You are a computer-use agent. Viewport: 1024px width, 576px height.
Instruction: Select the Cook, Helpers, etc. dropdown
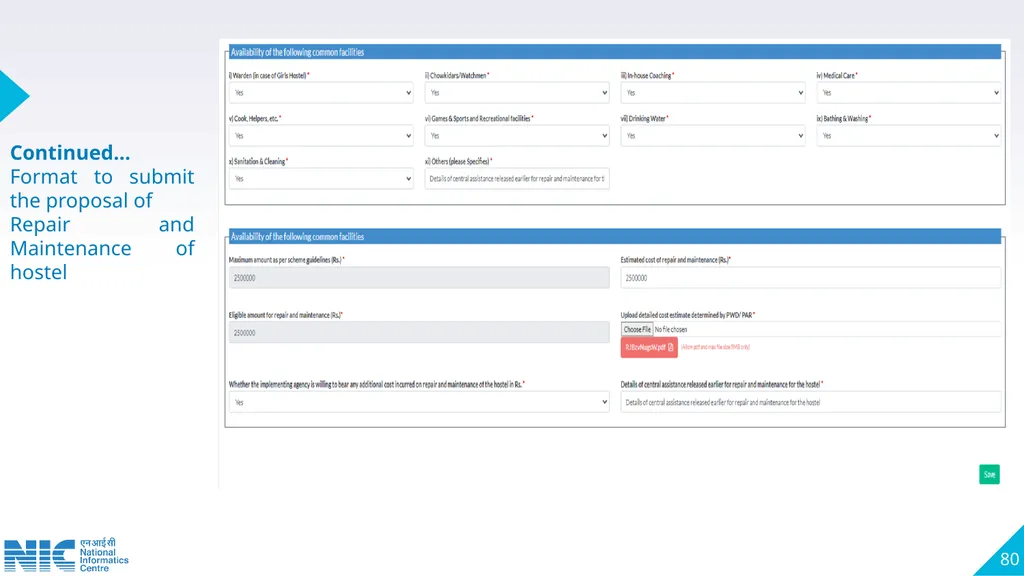[321, 136]
